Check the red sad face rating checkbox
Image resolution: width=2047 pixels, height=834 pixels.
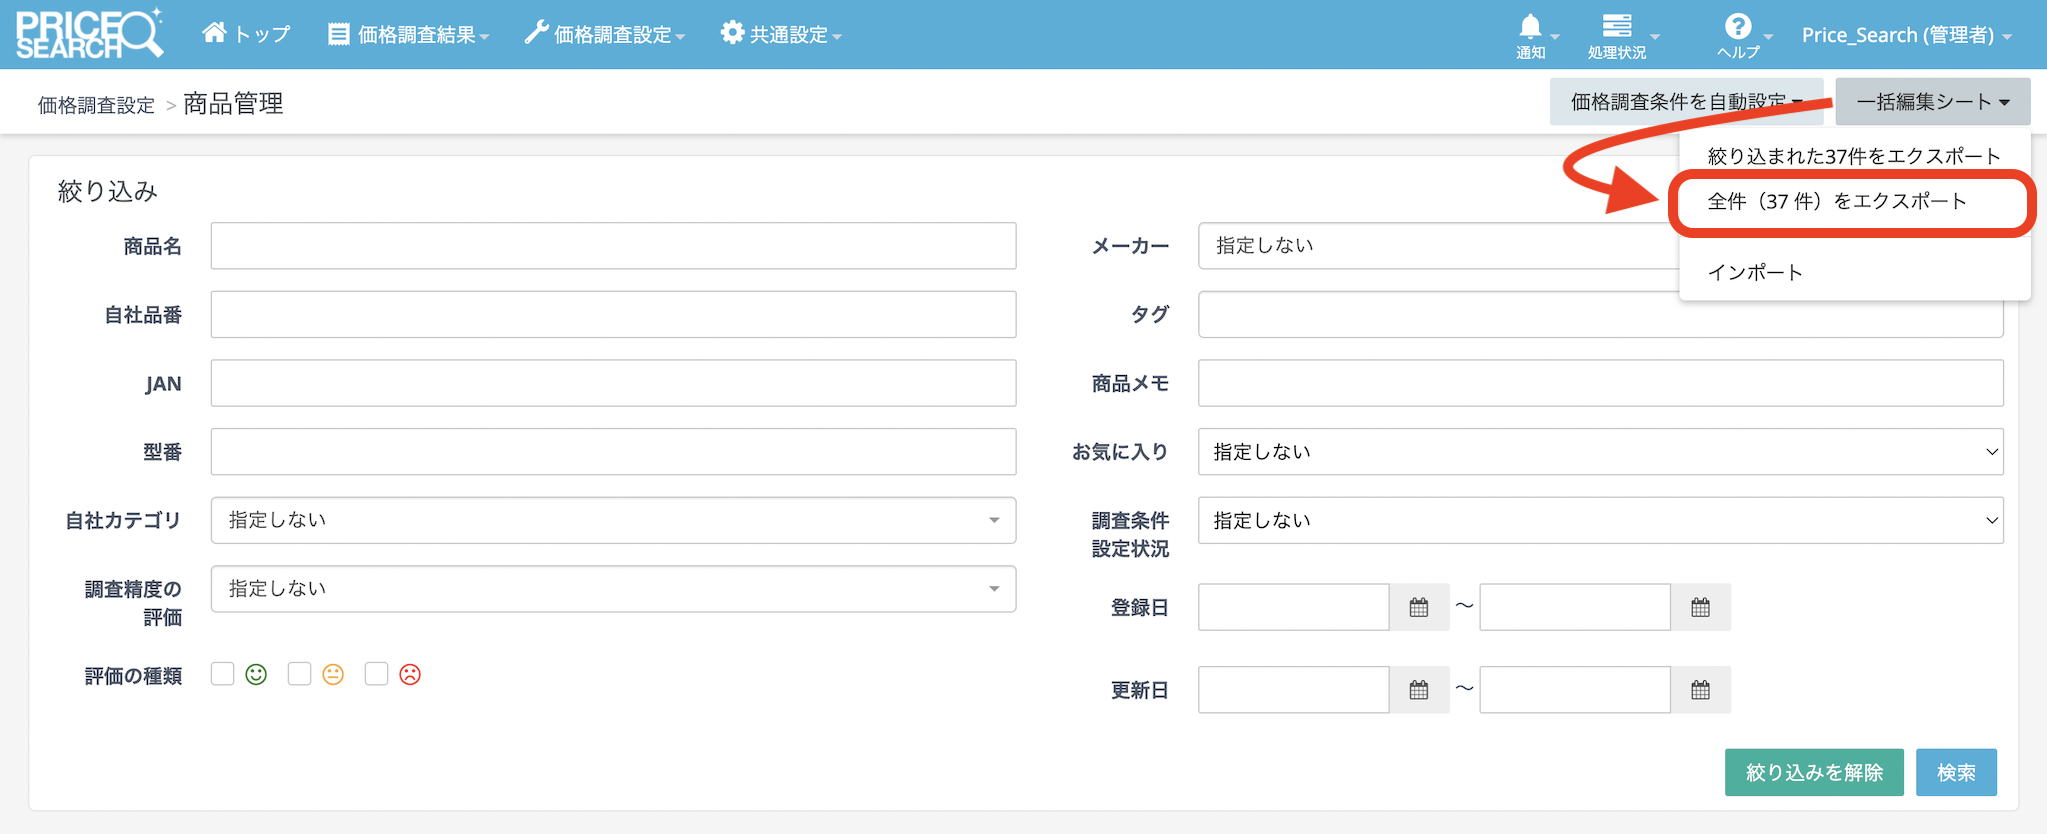tap(376, 674)
